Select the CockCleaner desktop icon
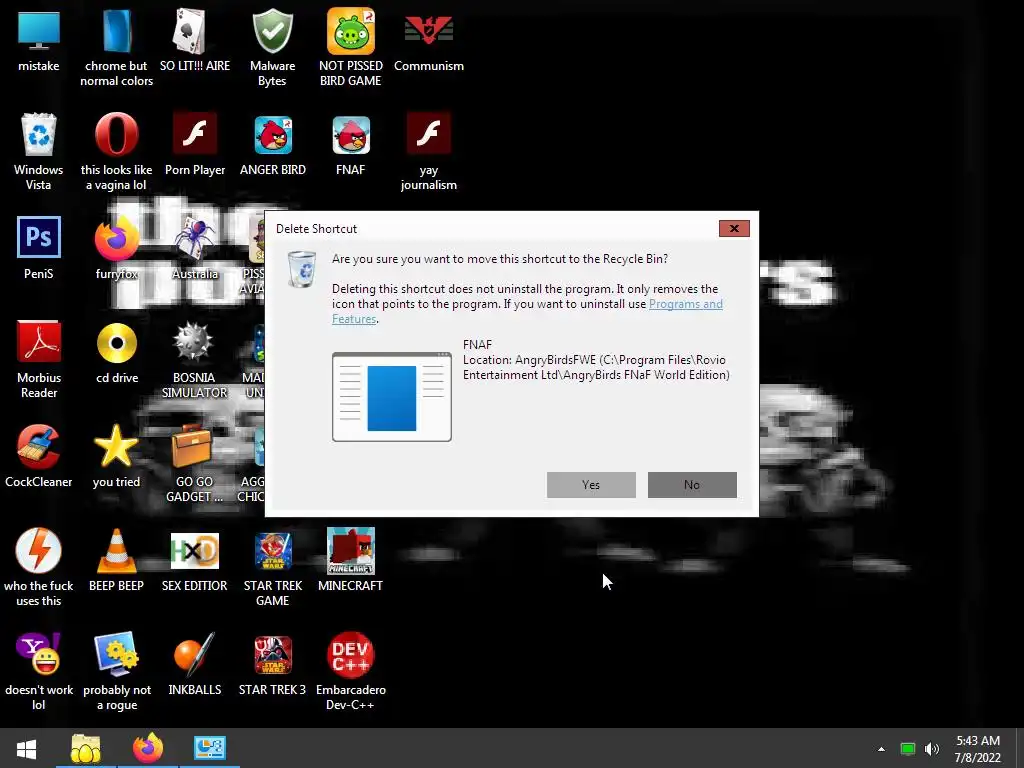Image resolution: width=1024 pixels, height=768 pixels. click(39, 447)
